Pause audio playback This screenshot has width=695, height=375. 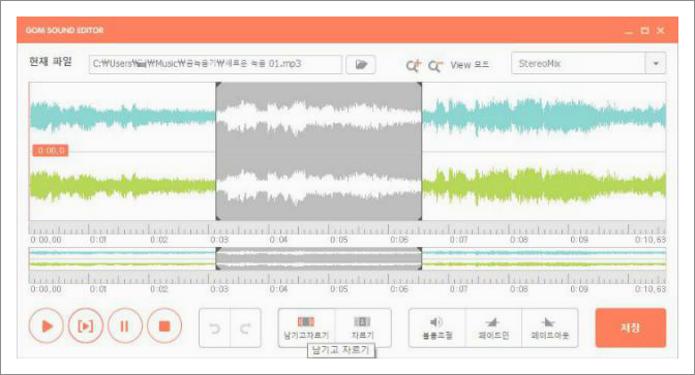pyautogui.click(x=125, y=326)
